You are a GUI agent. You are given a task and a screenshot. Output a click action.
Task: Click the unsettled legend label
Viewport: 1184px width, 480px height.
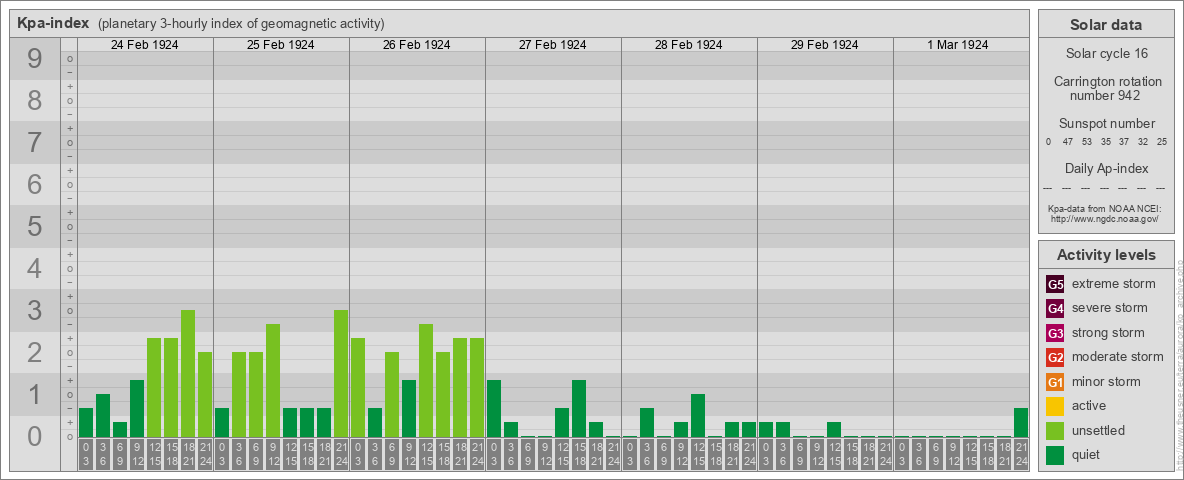(x=1099, y=430)
